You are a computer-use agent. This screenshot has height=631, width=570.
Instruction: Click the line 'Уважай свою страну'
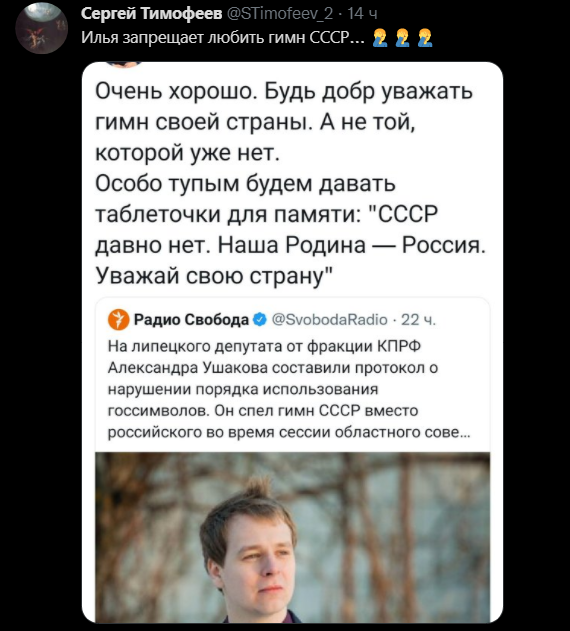[x=214, y=276]
